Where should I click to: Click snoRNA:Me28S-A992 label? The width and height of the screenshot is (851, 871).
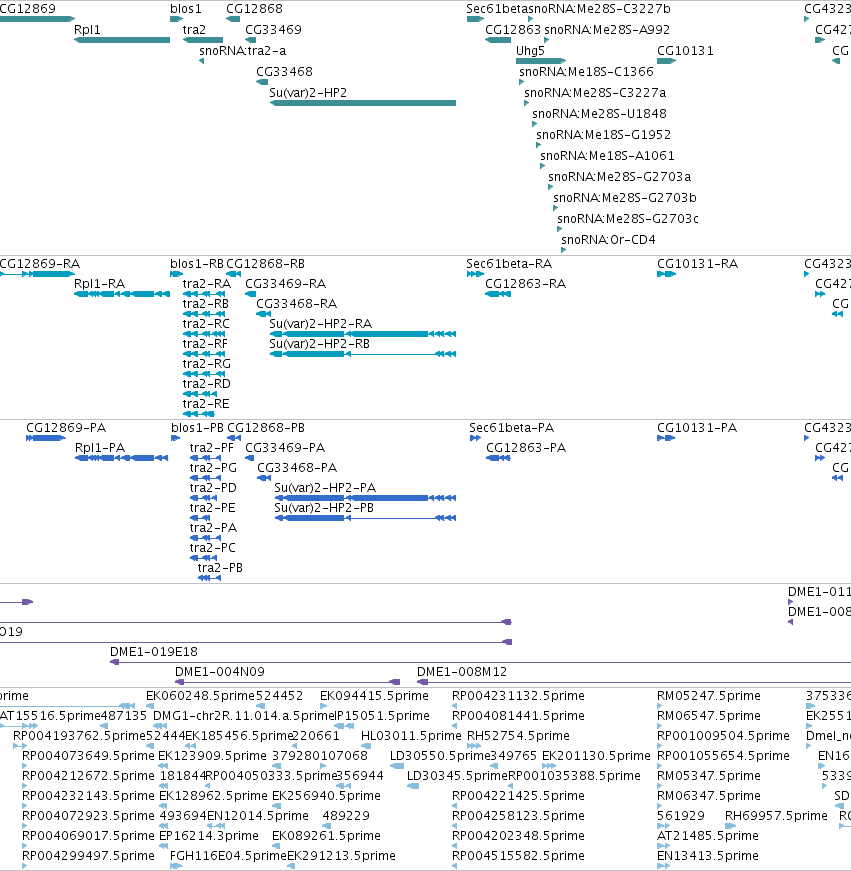coord(607,30)
